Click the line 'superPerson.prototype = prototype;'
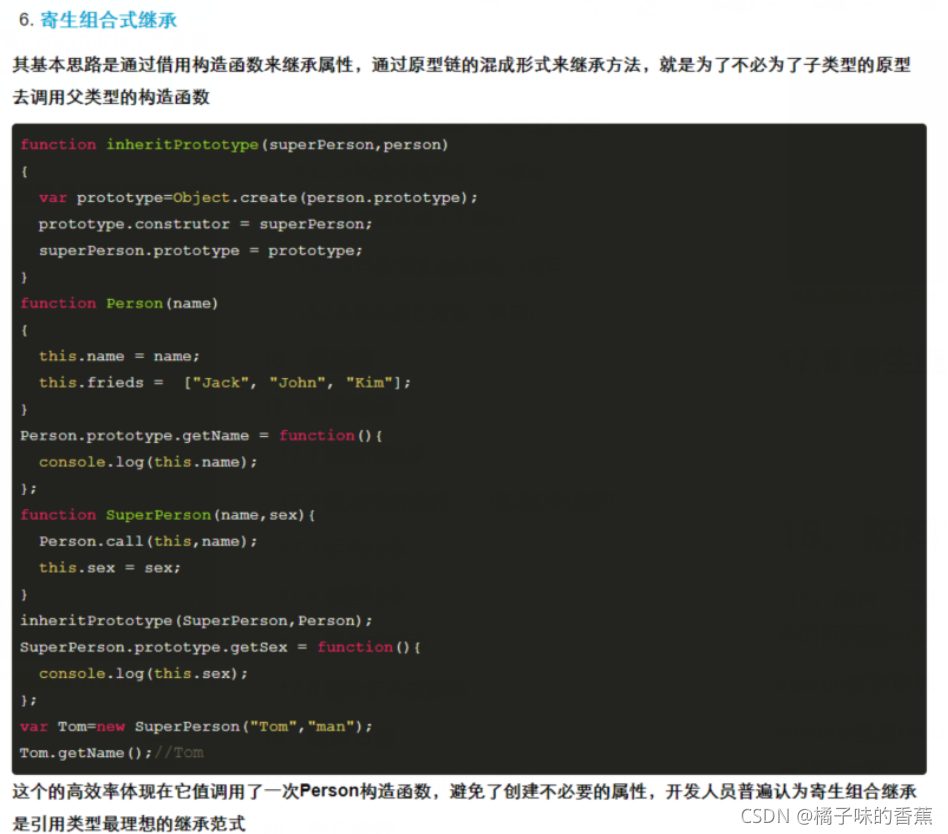 coord(201,250)
